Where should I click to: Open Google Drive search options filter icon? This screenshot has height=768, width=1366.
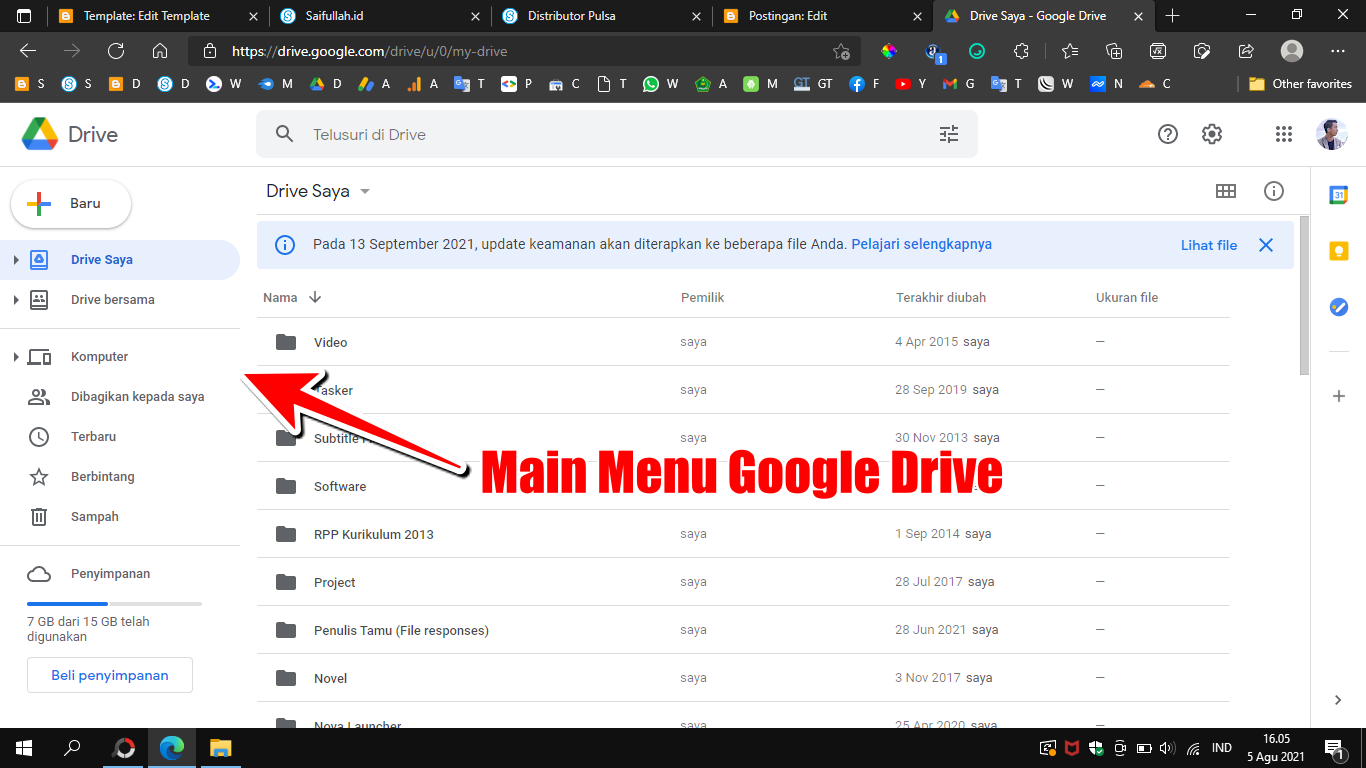(x=949, y=134)
